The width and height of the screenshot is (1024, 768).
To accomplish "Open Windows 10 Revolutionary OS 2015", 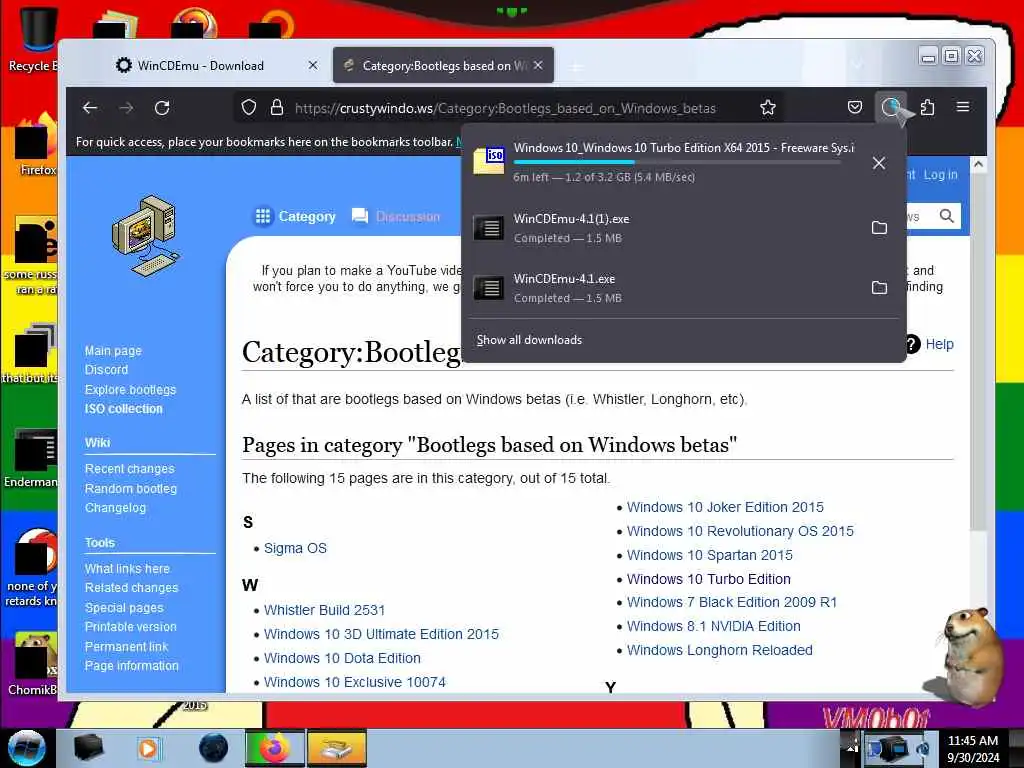I will pos(740,531).
